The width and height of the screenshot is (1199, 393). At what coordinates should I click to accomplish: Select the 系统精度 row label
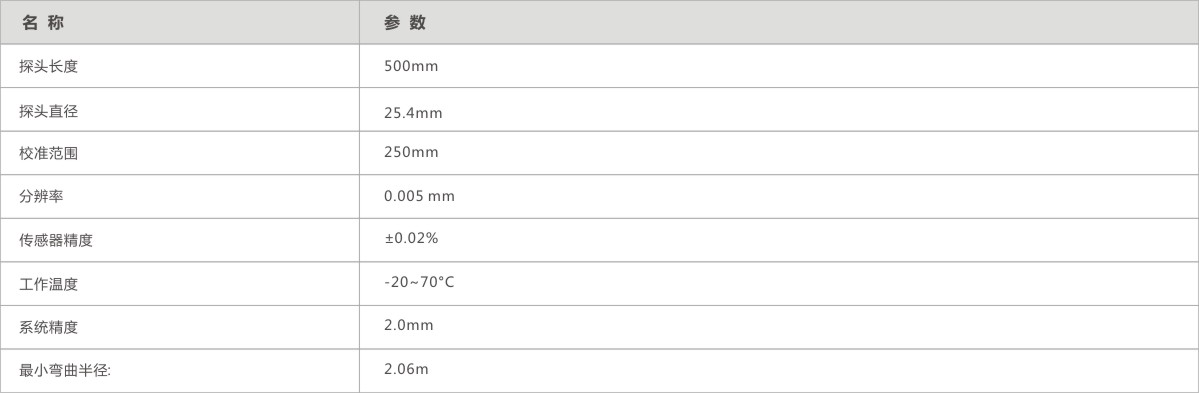[x=48, y=328]
